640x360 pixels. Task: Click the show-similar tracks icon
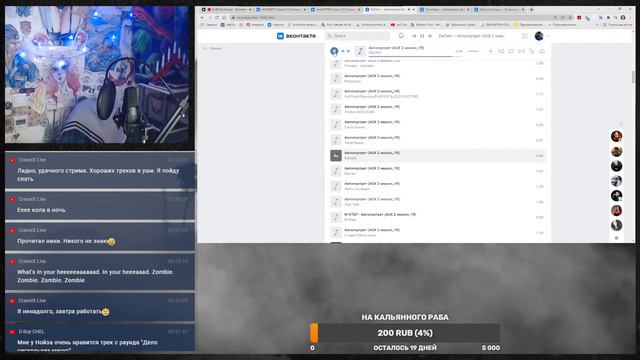coord(531,51)
